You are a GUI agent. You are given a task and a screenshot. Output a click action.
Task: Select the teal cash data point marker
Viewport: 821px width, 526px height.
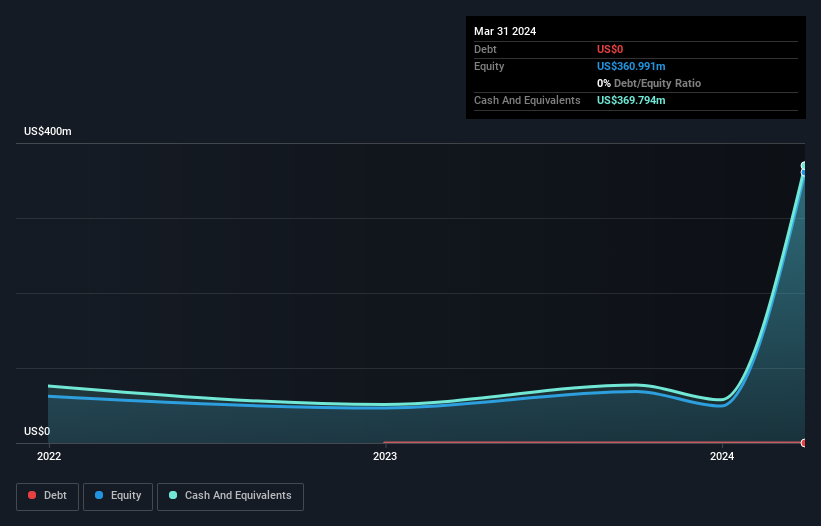(x=804, y=166)
